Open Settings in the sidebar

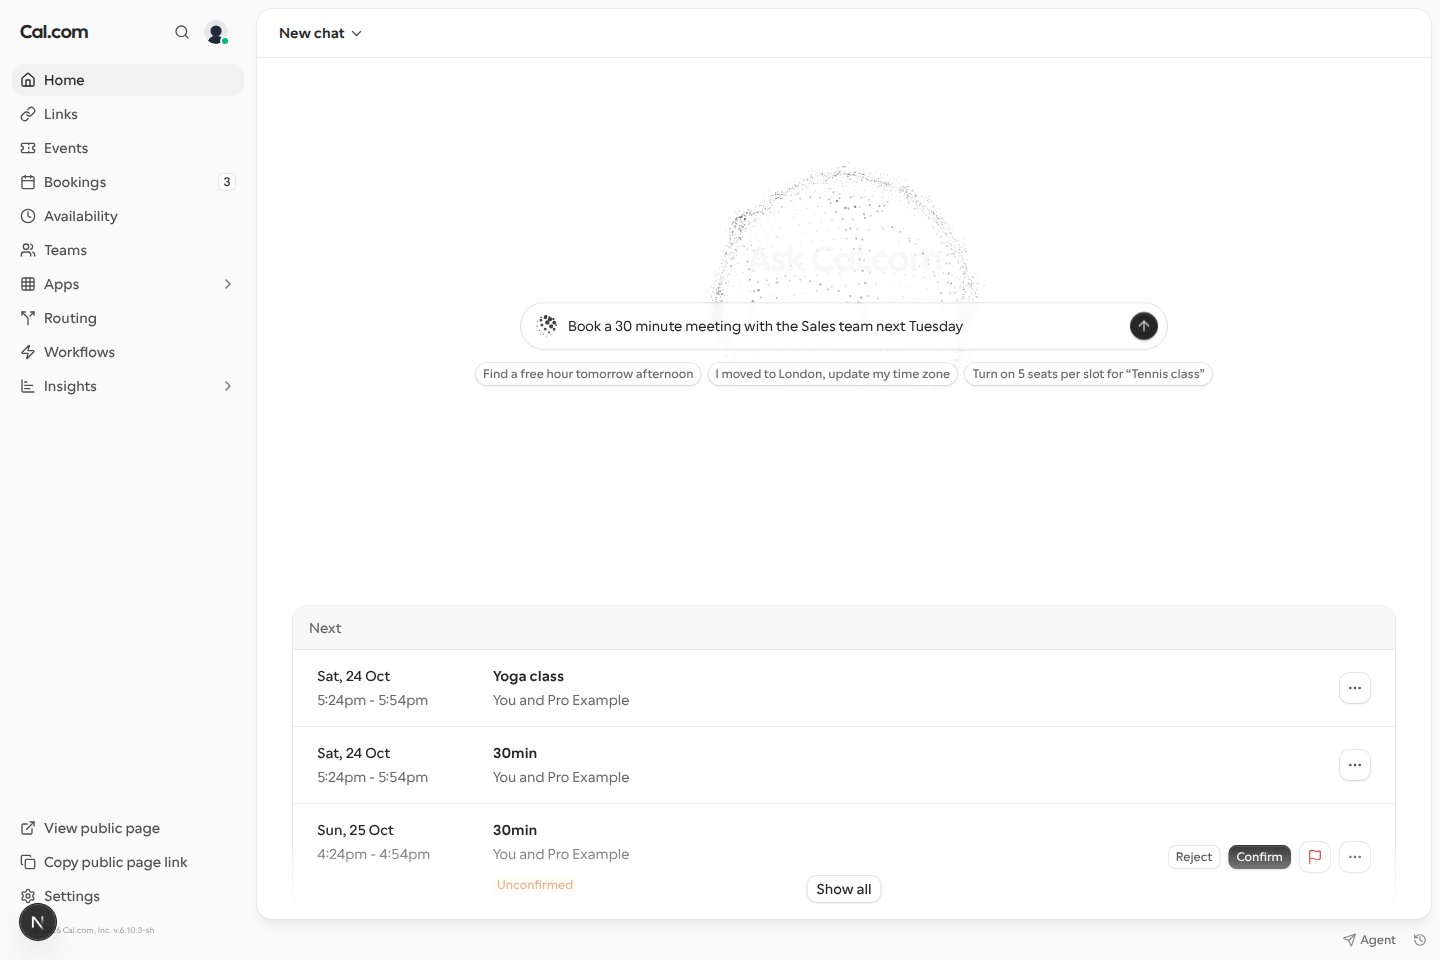pyautogui.click(x=128, y=896)
